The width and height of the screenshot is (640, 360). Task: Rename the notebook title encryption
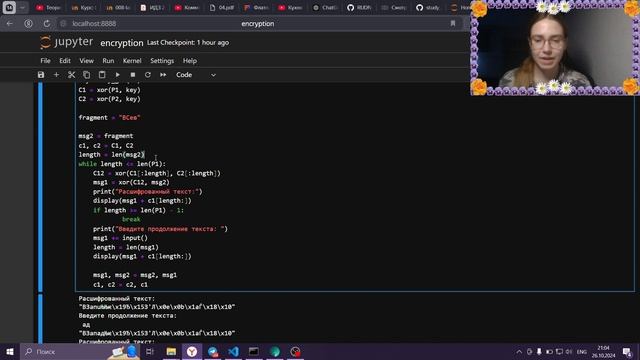(x=122, y=43)
